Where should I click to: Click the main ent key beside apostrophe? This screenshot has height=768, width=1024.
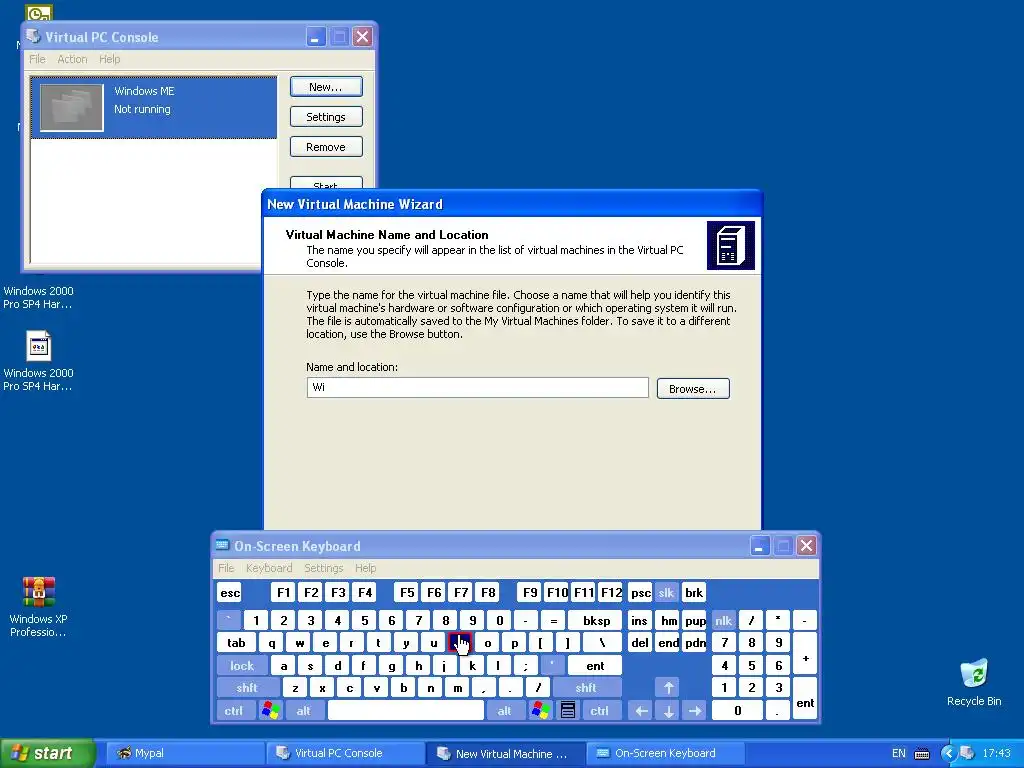(595, 665)
